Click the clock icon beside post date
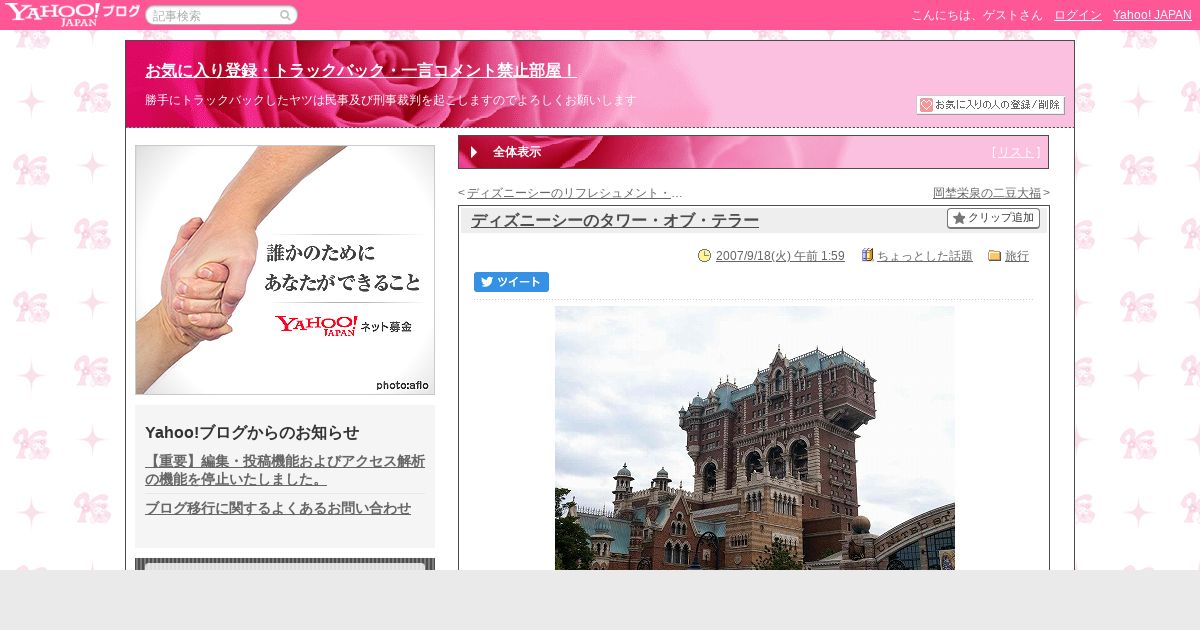Image resolution: width=1200 pixels, height=630 pixels. [x=704, y=256]
